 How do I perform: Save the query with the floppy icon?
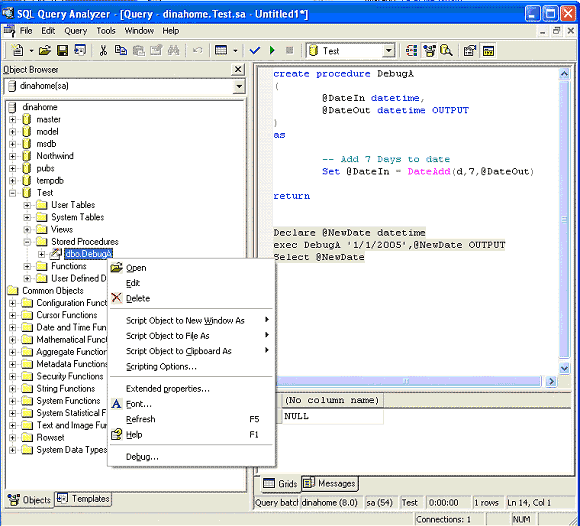(62, 50)
